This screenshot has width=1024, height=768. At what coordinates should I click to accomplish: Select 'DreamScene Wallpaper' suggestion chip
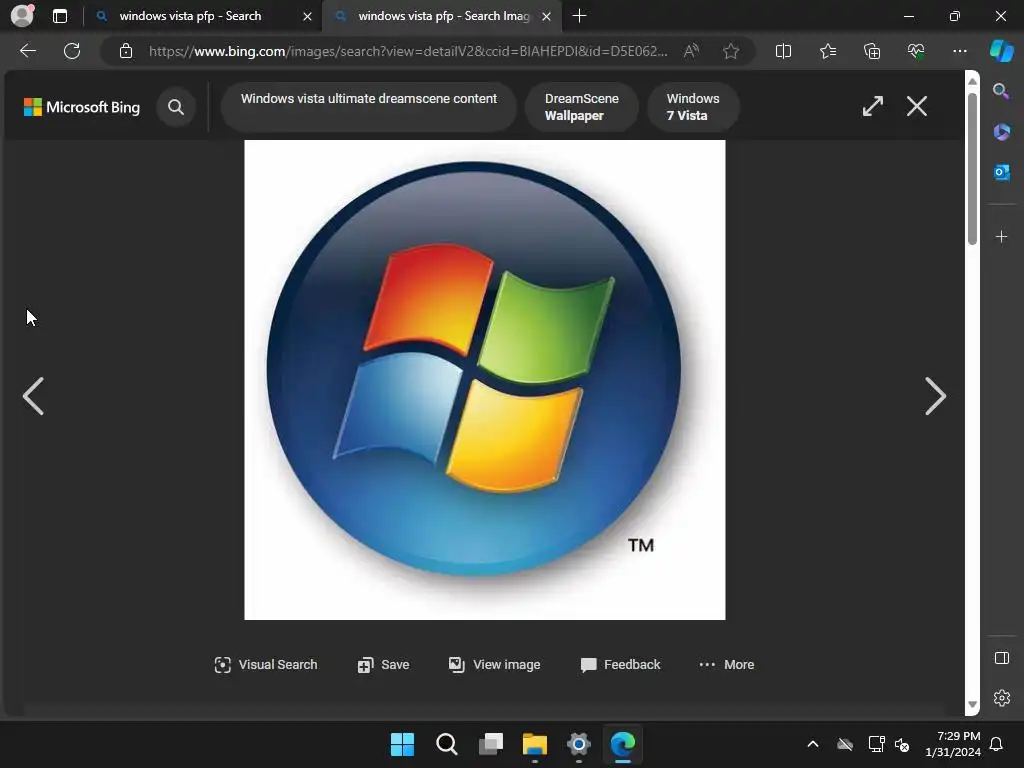pyautogui.click(x=581, y=106)
